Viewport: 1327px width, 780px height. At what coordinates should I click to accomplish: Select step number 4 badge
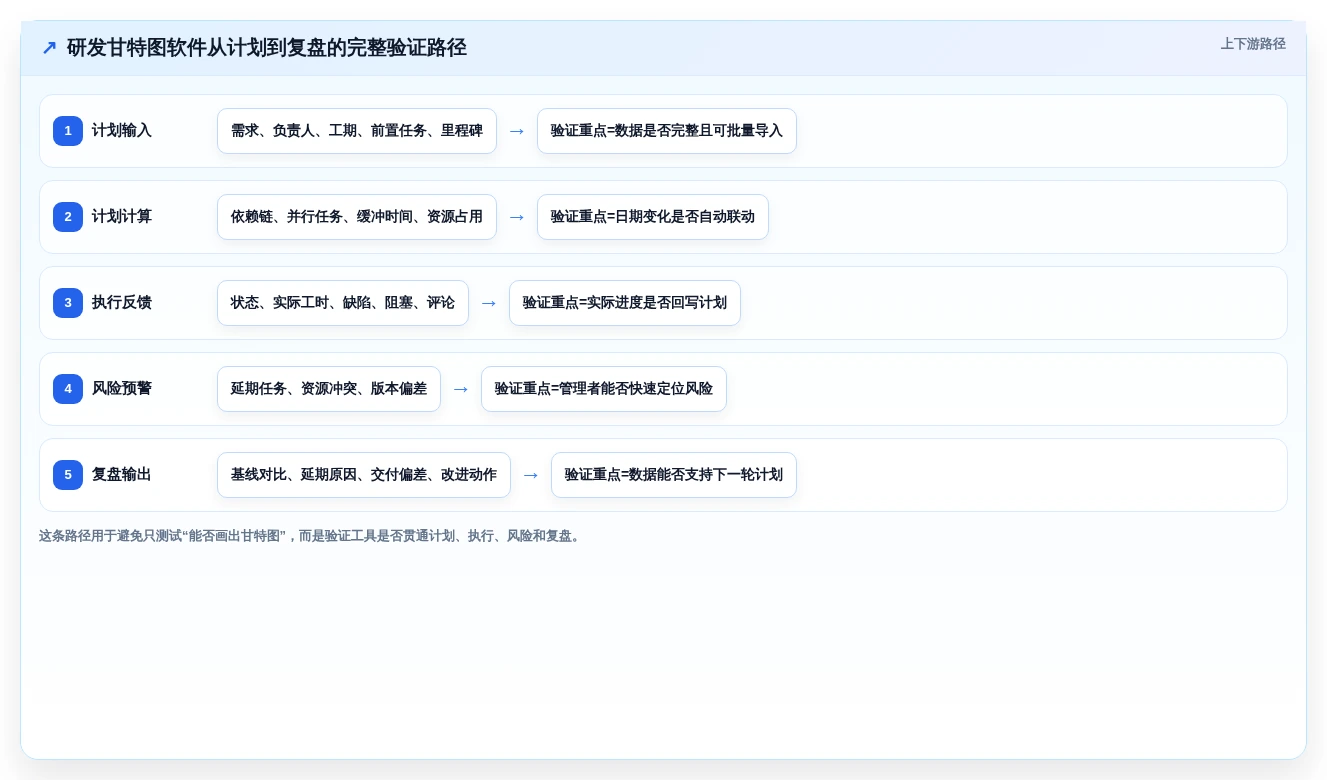68,389
